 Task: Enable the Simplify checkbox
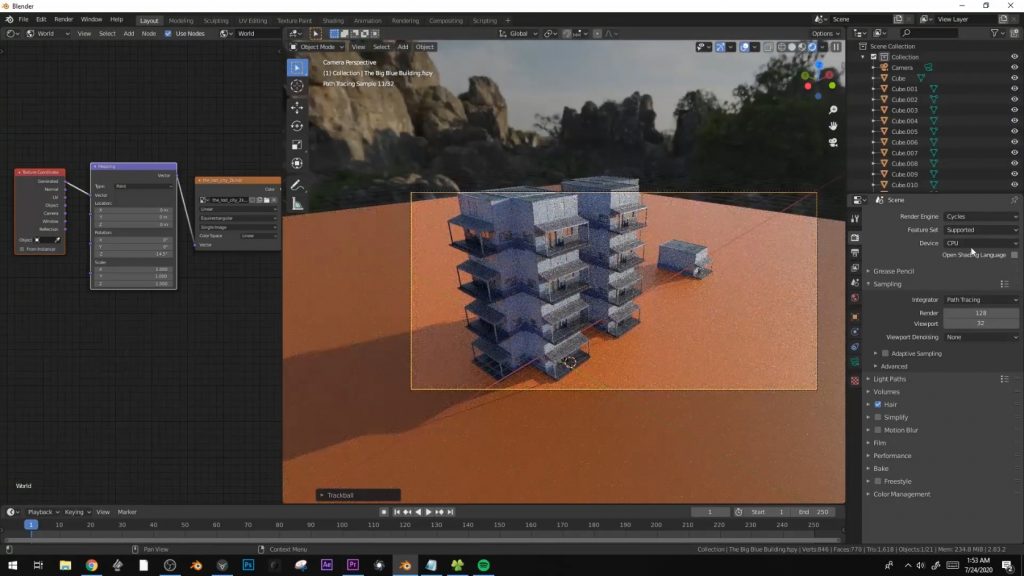coord(878,417)
